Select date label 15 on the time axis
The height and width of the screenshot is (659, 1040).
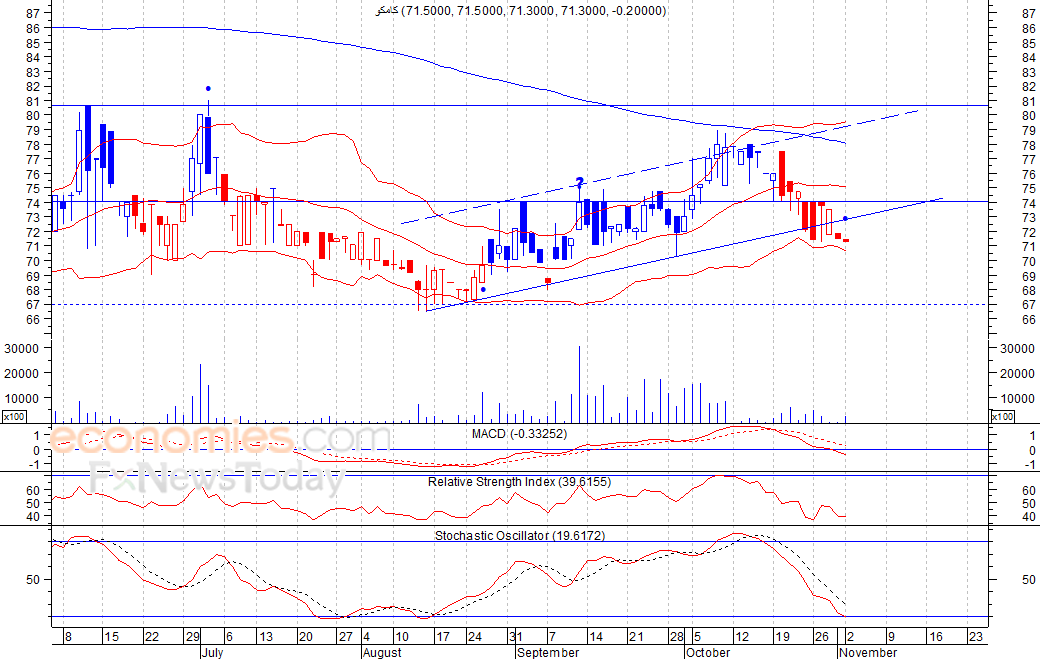pyautogui.click(x=111, y=636)
